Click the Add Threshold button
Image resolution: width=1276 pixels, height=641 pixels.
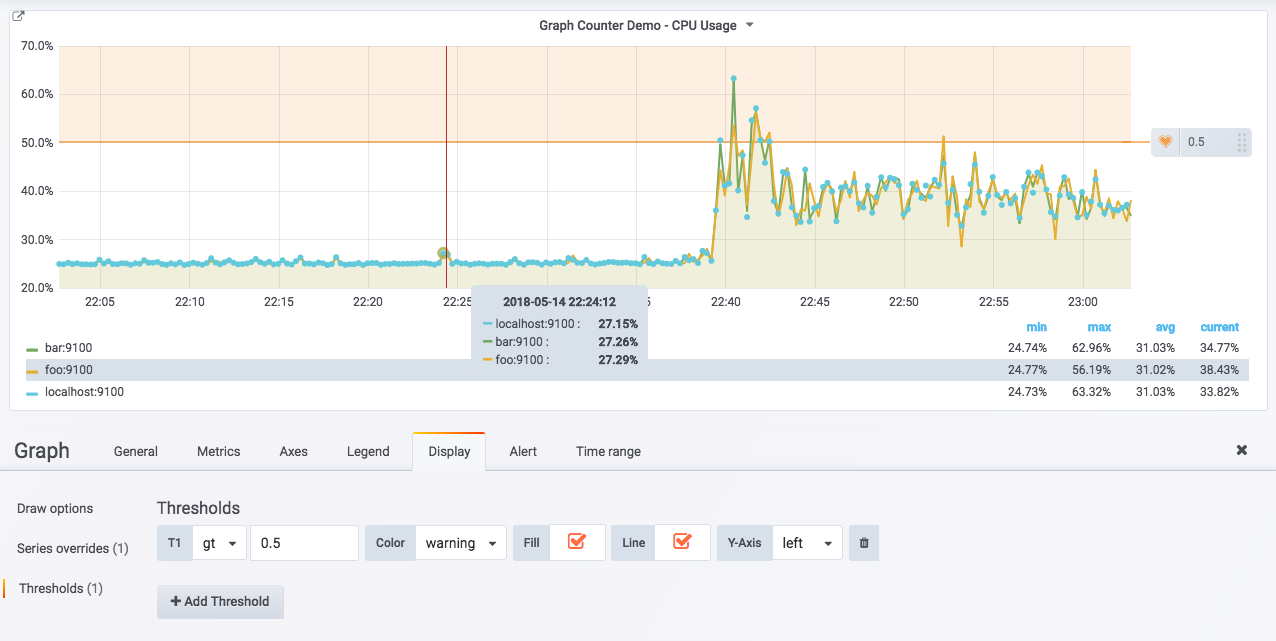click(x=220, y=601)
